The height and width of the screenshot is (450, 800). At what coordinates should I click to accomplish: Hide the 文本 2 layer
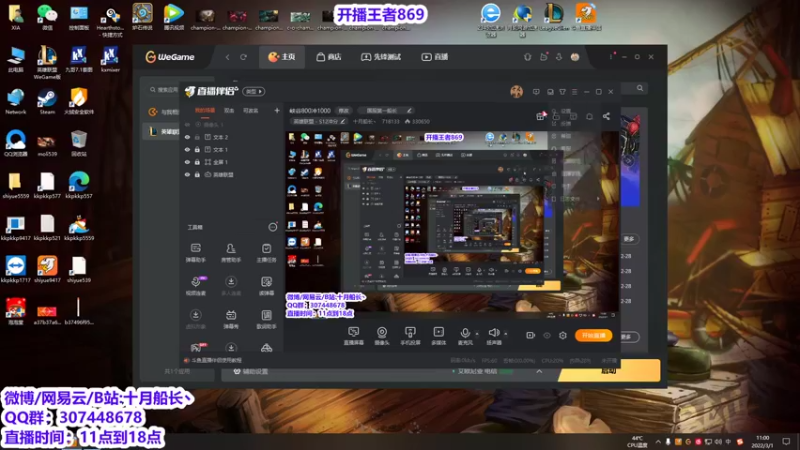(x=187, y=137)
